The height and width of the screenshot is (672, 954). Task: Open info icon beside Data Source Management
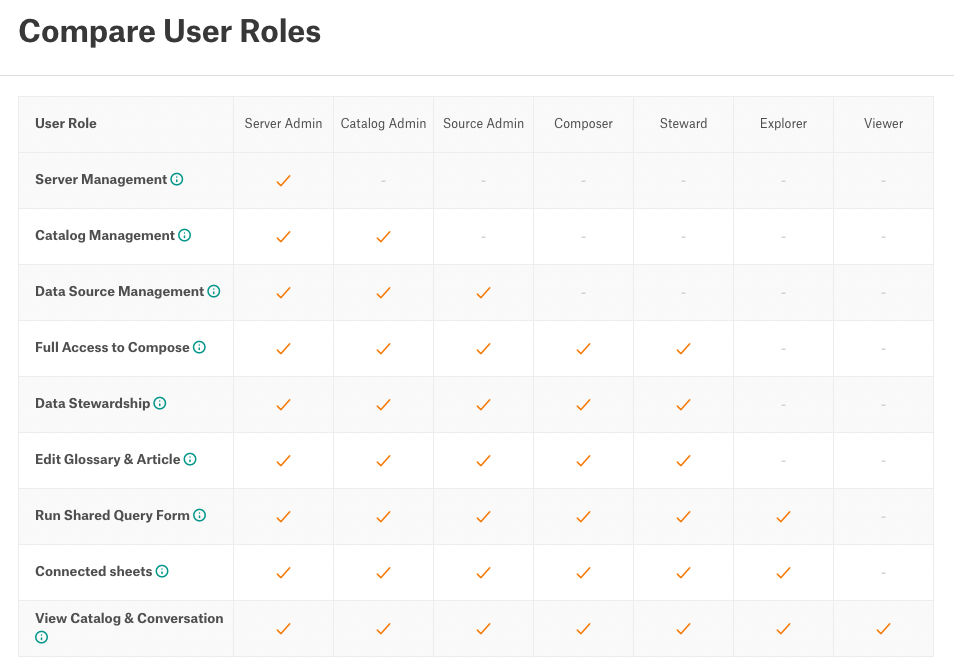[x=214, y=291]
